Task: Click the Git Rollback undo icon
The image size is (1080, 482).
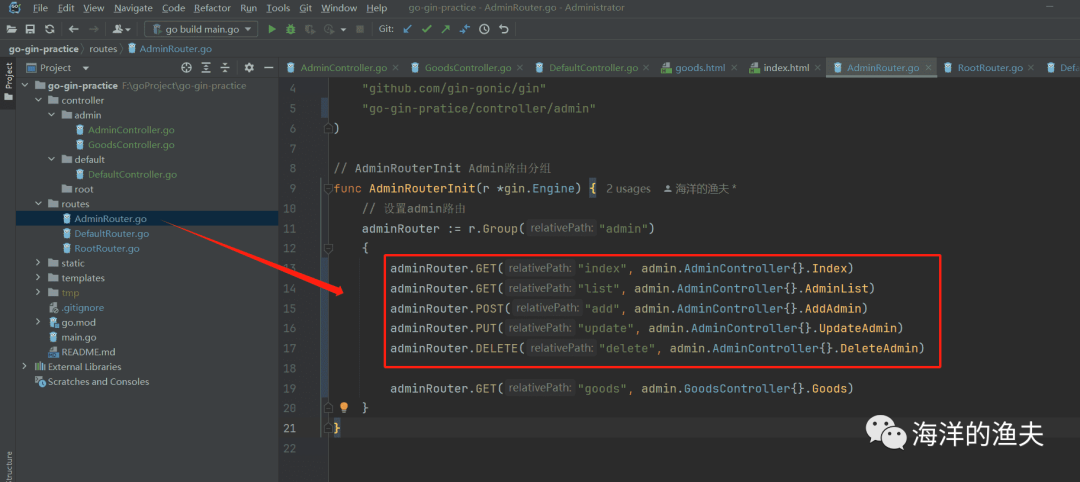Action: [503, 29]
